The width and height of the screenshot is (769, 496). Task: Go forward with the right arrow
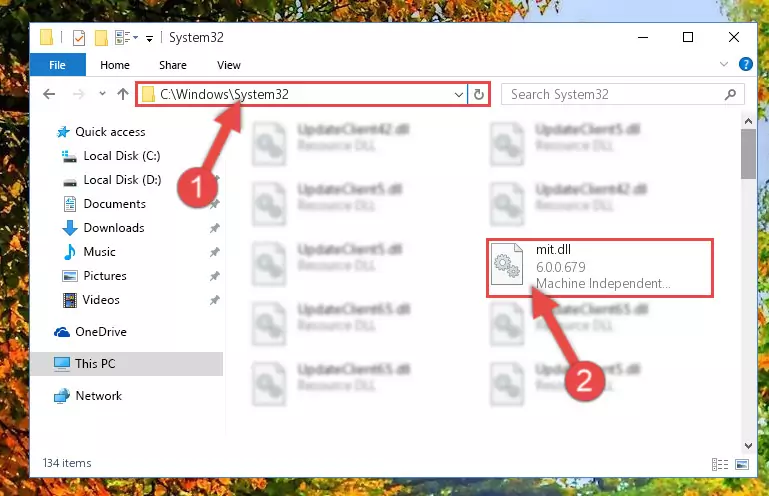(78, 94)
